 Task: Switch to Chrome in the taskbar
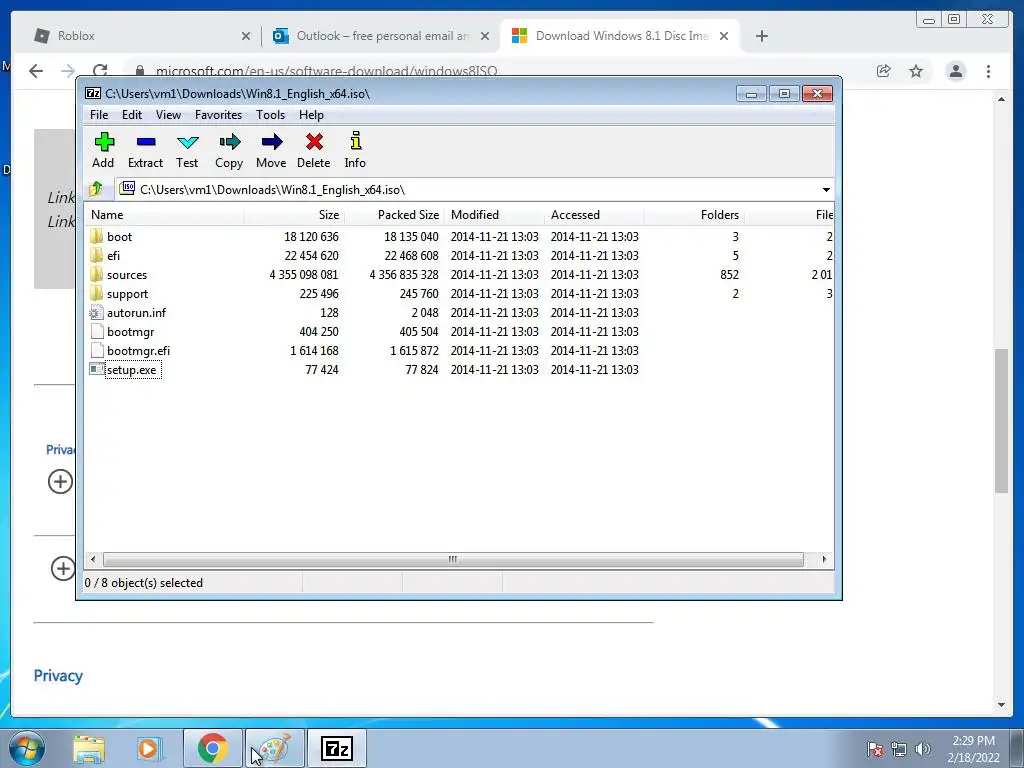[x=213, y=748]
